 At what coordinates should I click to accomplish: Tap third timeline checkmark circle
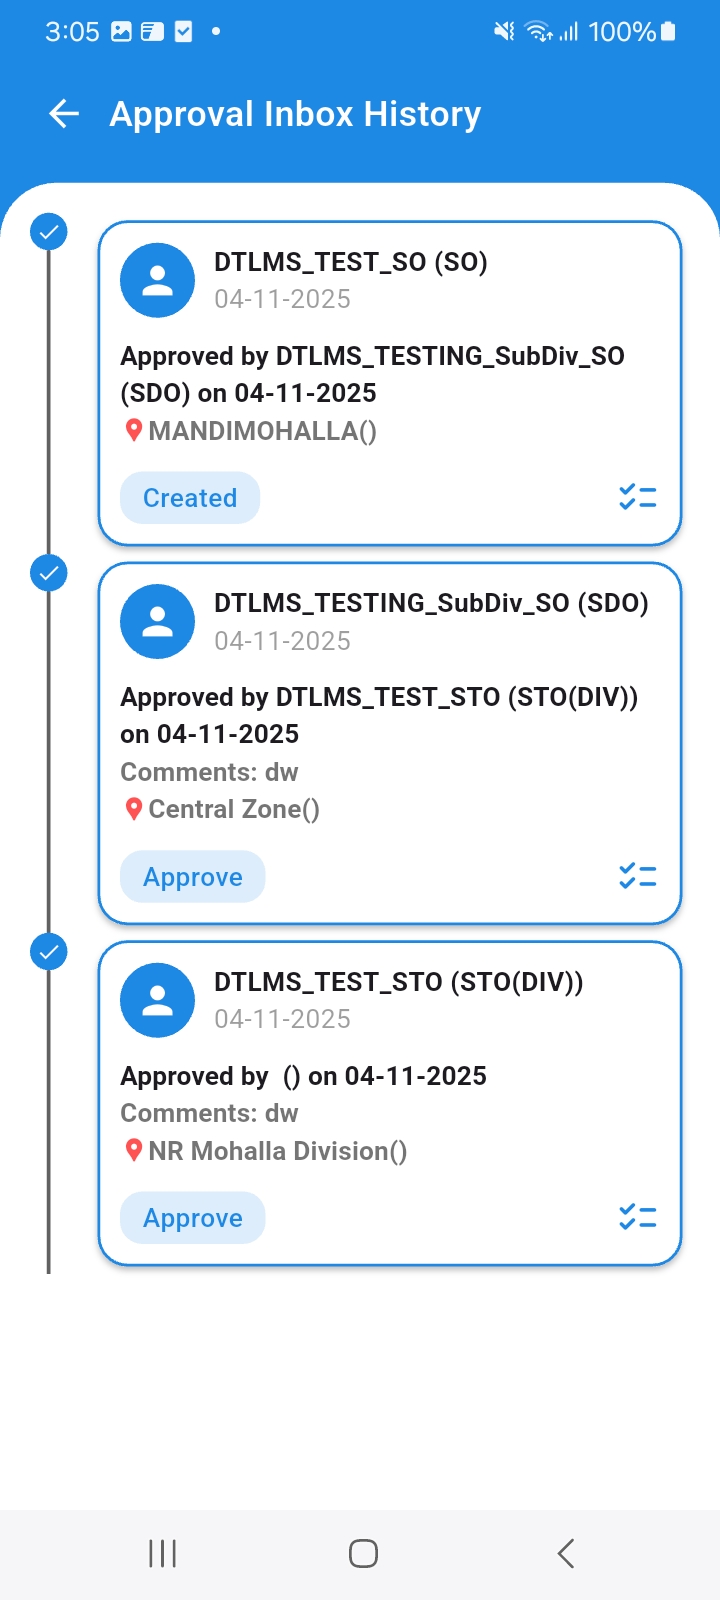[x=48, y=952]
